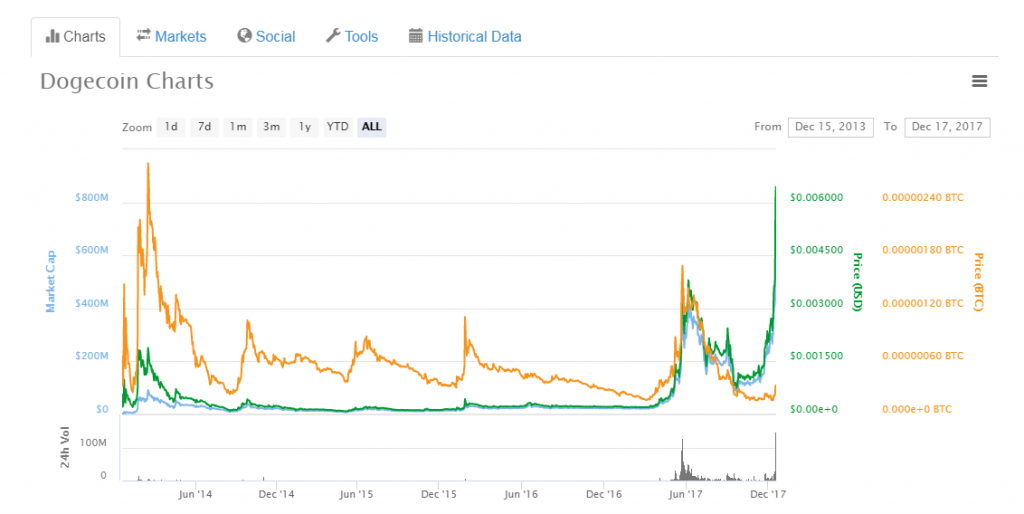Viewport: 1024px width, 514px height.
Task: Select the ALL zoom range
Action: 372,127
